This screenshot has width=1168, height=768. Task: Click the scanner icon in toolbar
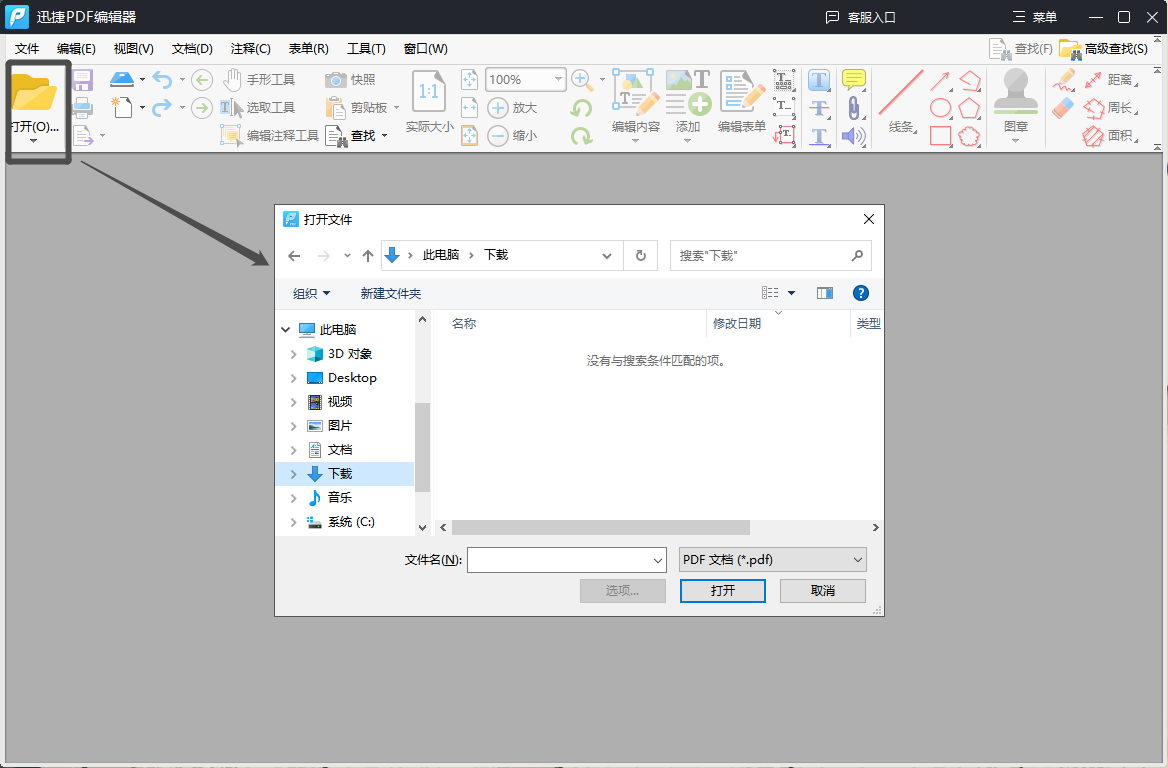121,79
